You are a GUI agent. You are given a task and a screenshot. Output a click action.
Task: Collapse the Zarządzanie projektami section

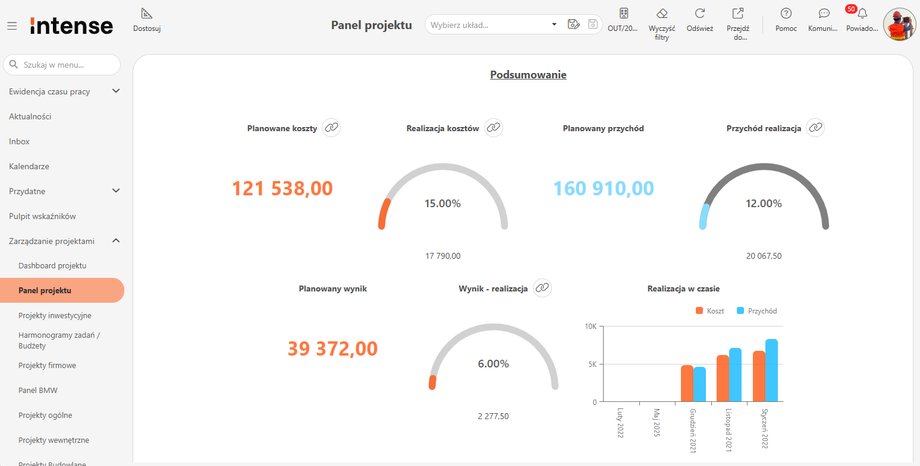(116, 240)
